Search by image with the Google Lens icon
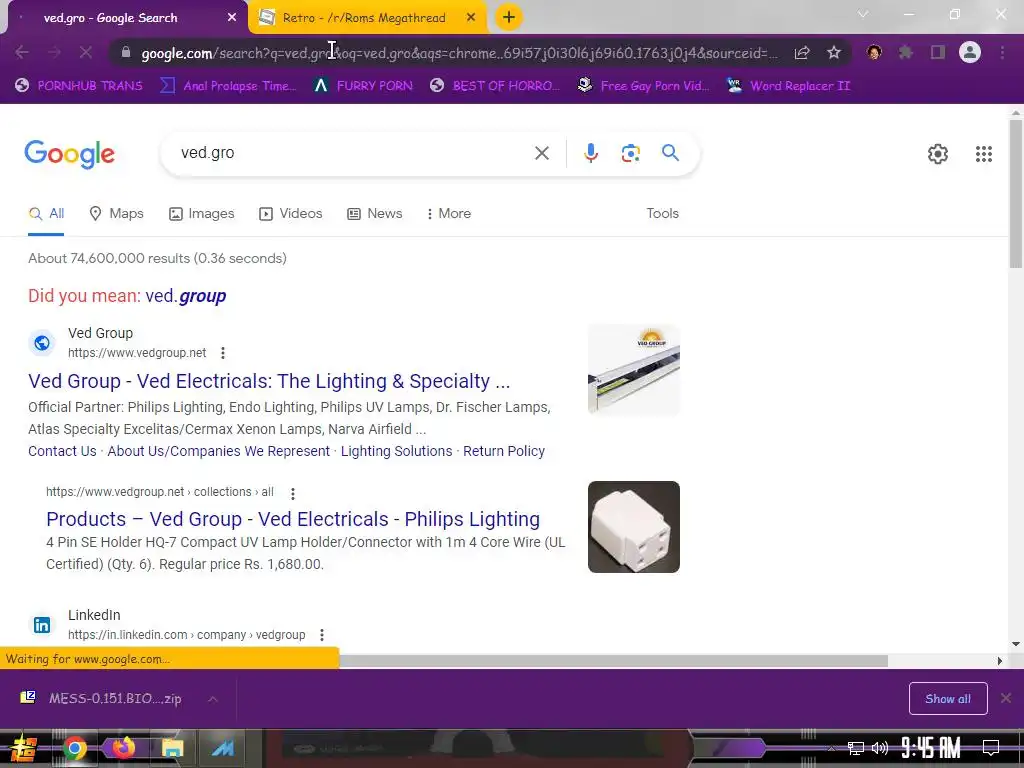Image resolution: width=1024 pixels, height=768 pixels. pyautogui.click(x=630, y=153)
